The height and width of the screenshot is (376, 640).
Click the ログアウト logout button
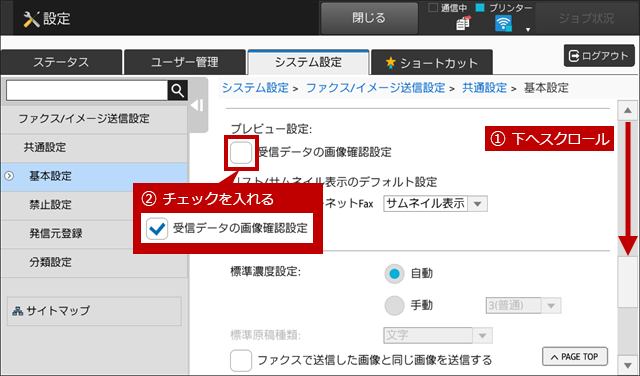(599, 56)
